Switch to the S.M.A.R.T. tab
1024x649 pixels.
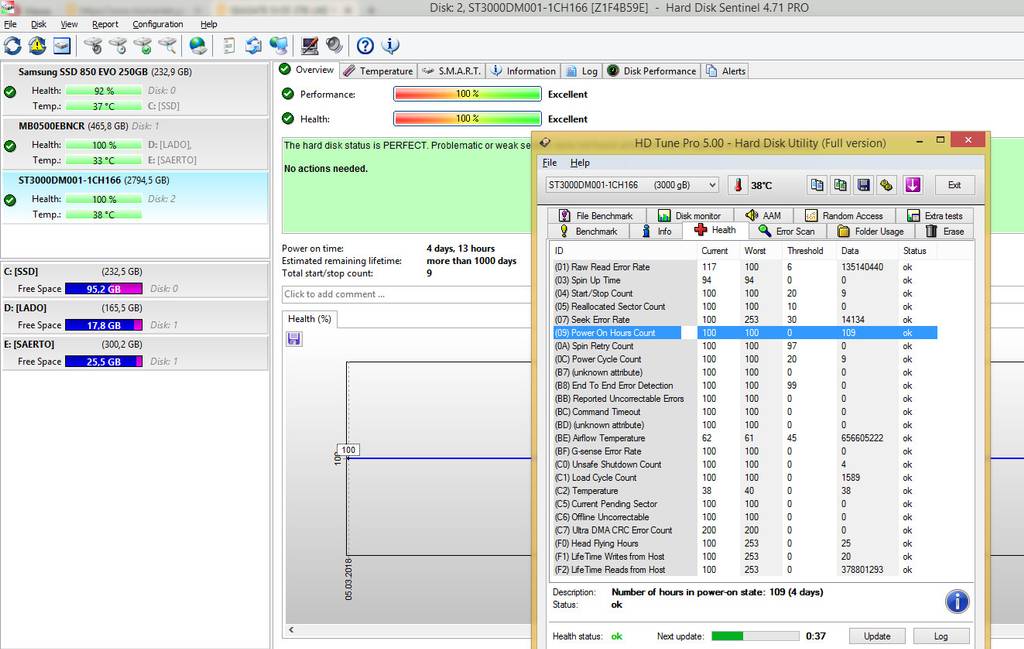coord(453,71)
